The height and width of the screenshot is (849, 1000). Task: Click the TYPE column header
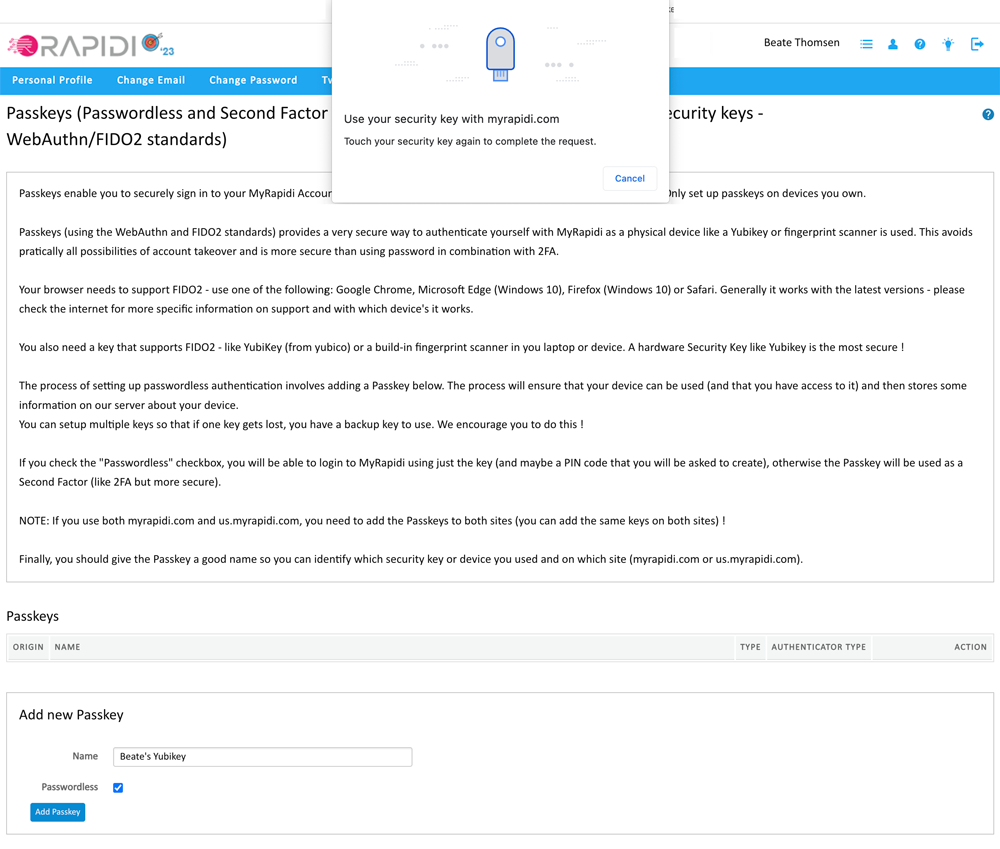pos(750,647)
